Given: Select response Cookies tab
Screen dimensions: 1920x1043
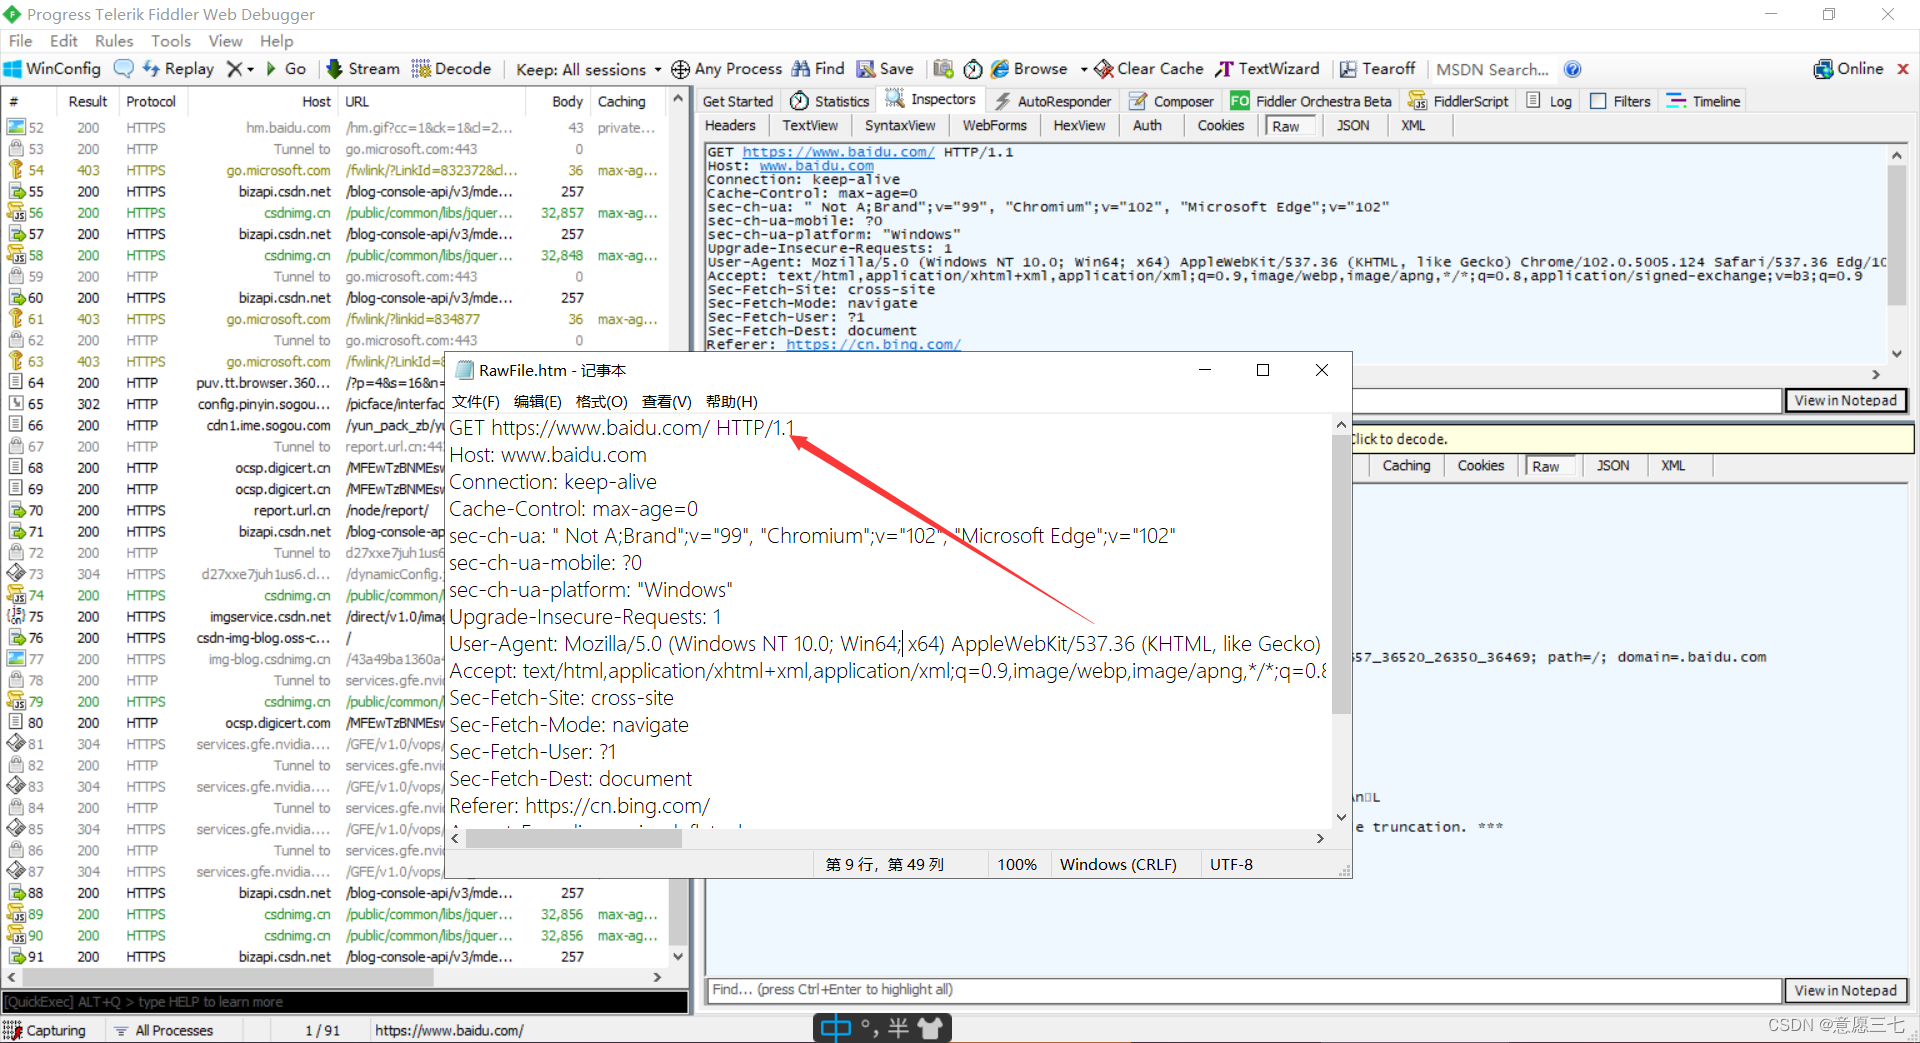Looking at the screenshot, I should pyautogui.click(x=1480, y=466).
